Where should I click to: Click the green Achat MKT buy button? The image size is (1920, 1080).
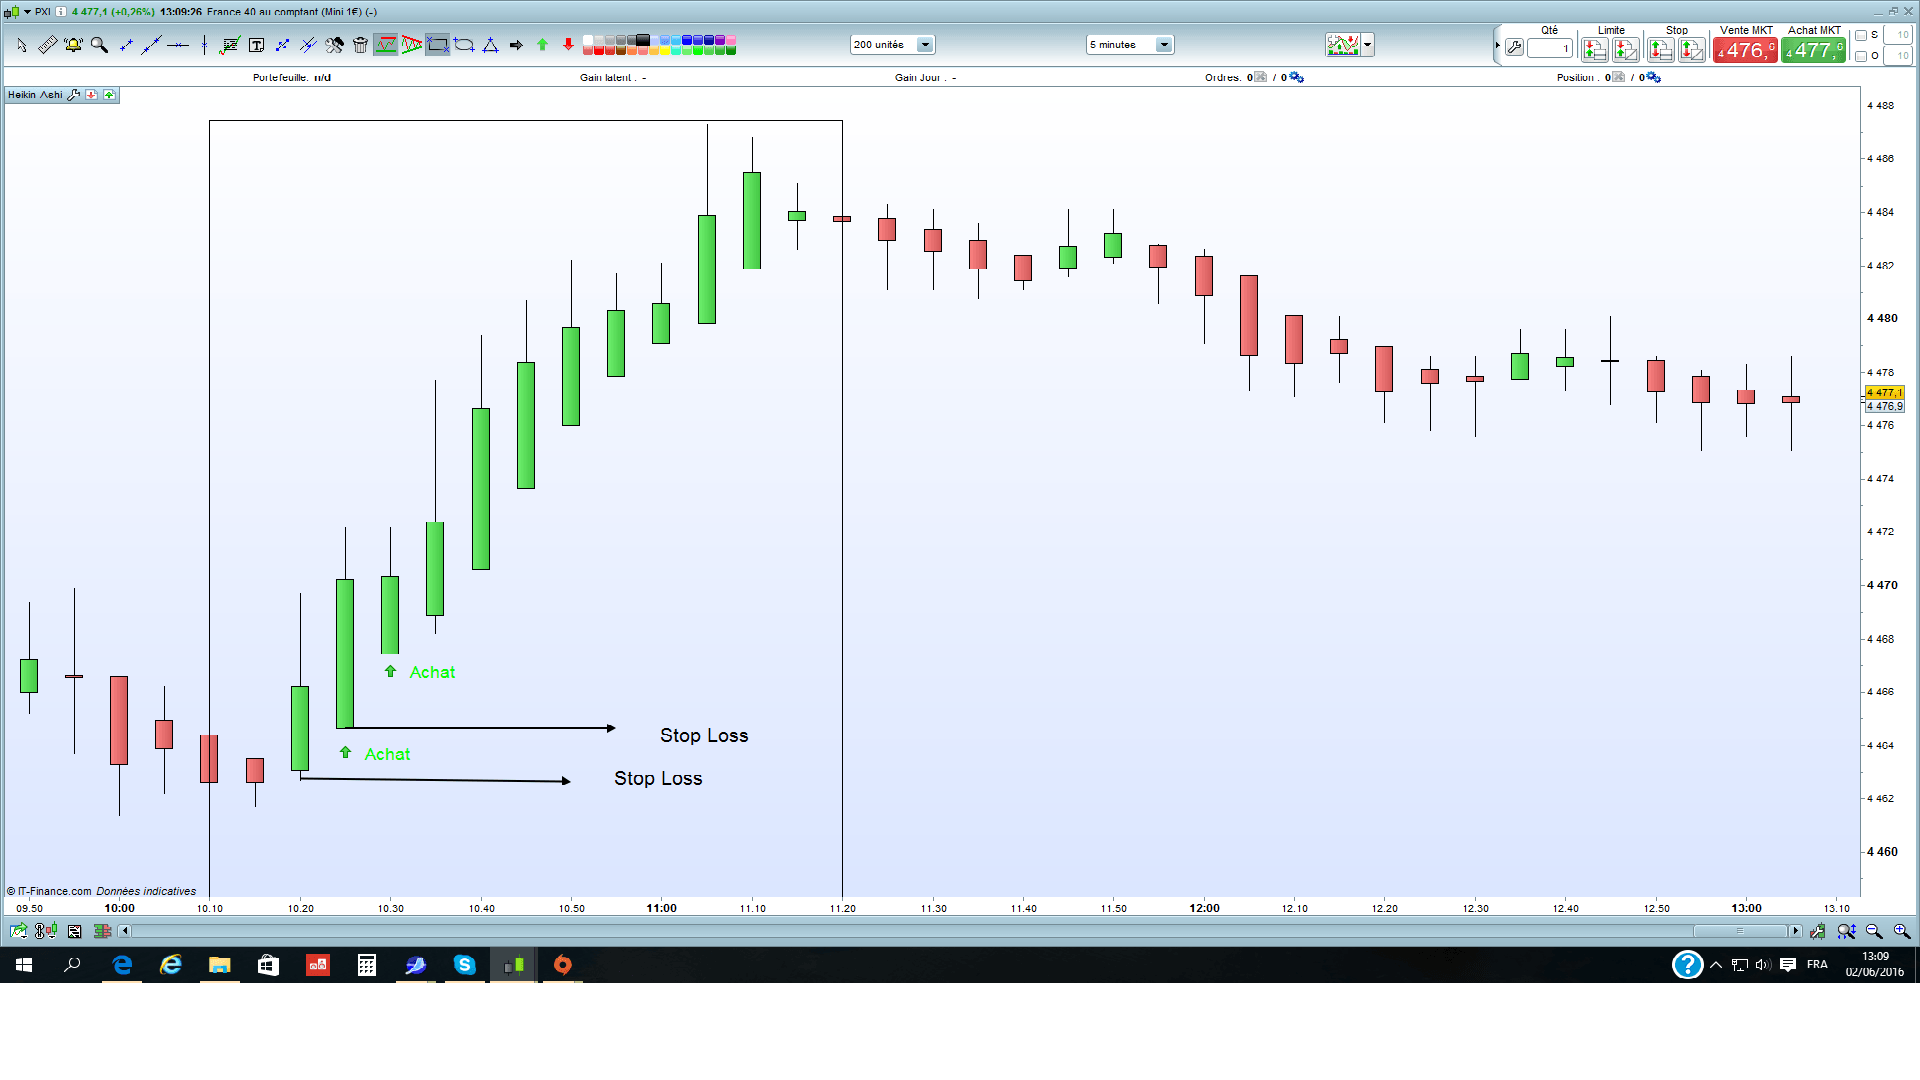pos(1813,50)
